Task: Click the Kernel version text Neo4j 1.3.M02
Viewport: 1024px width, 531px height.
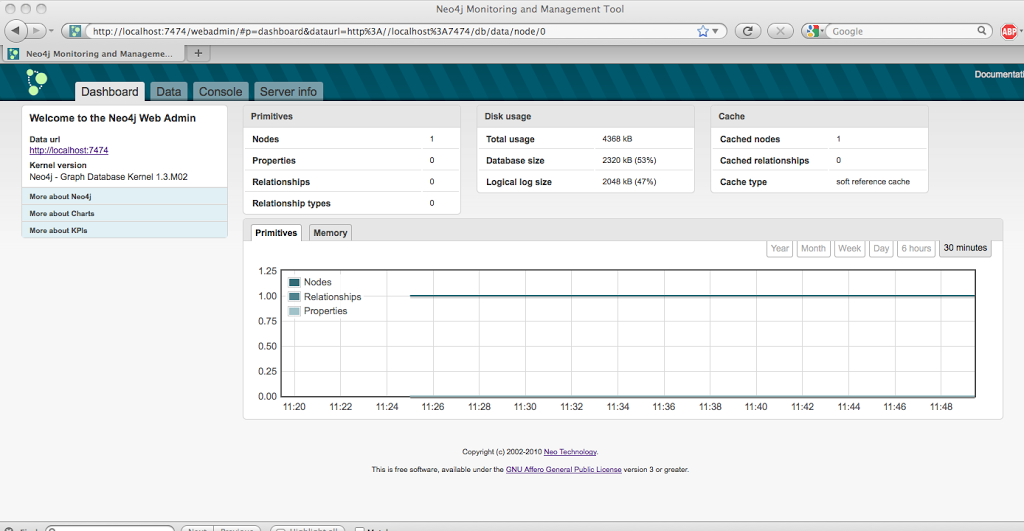Action: [x=108, y=177]
